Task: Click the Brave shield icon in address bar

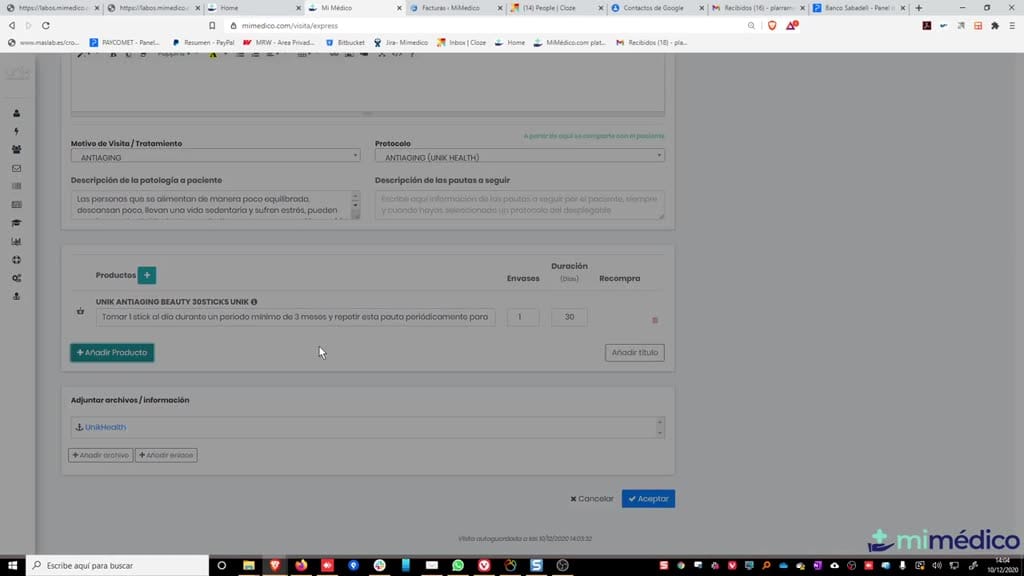Action: tap(772, 25)
